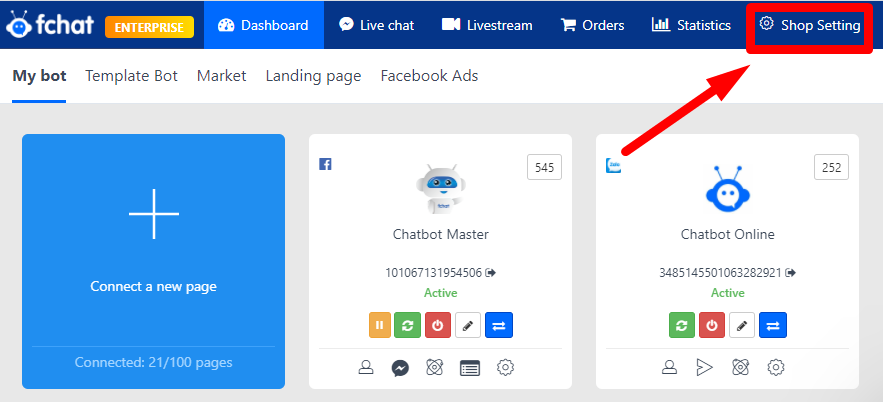Open gear settings on Chatbot Master card
The image size is (883, 402).
[x=506, y=368]
